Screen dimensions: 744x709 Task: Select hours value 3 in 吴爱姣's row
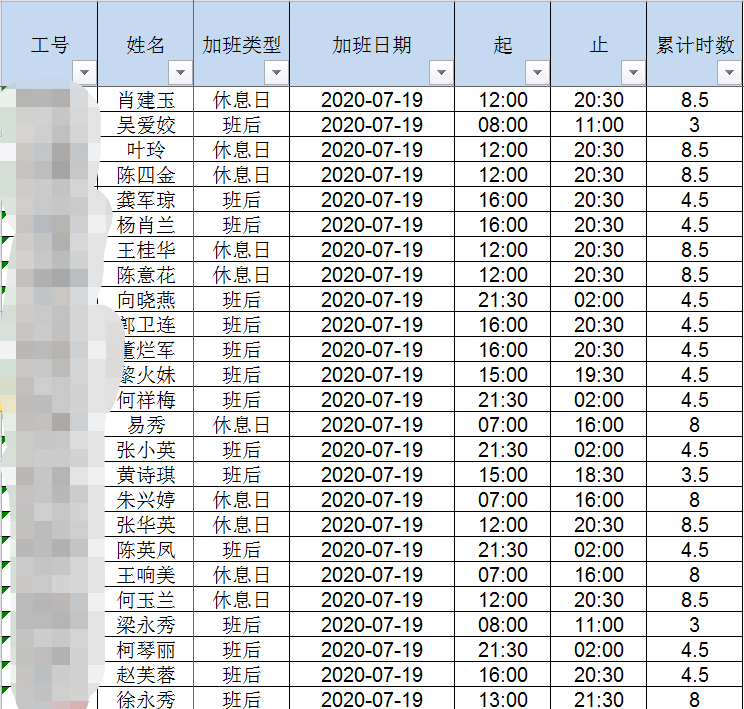695,125
